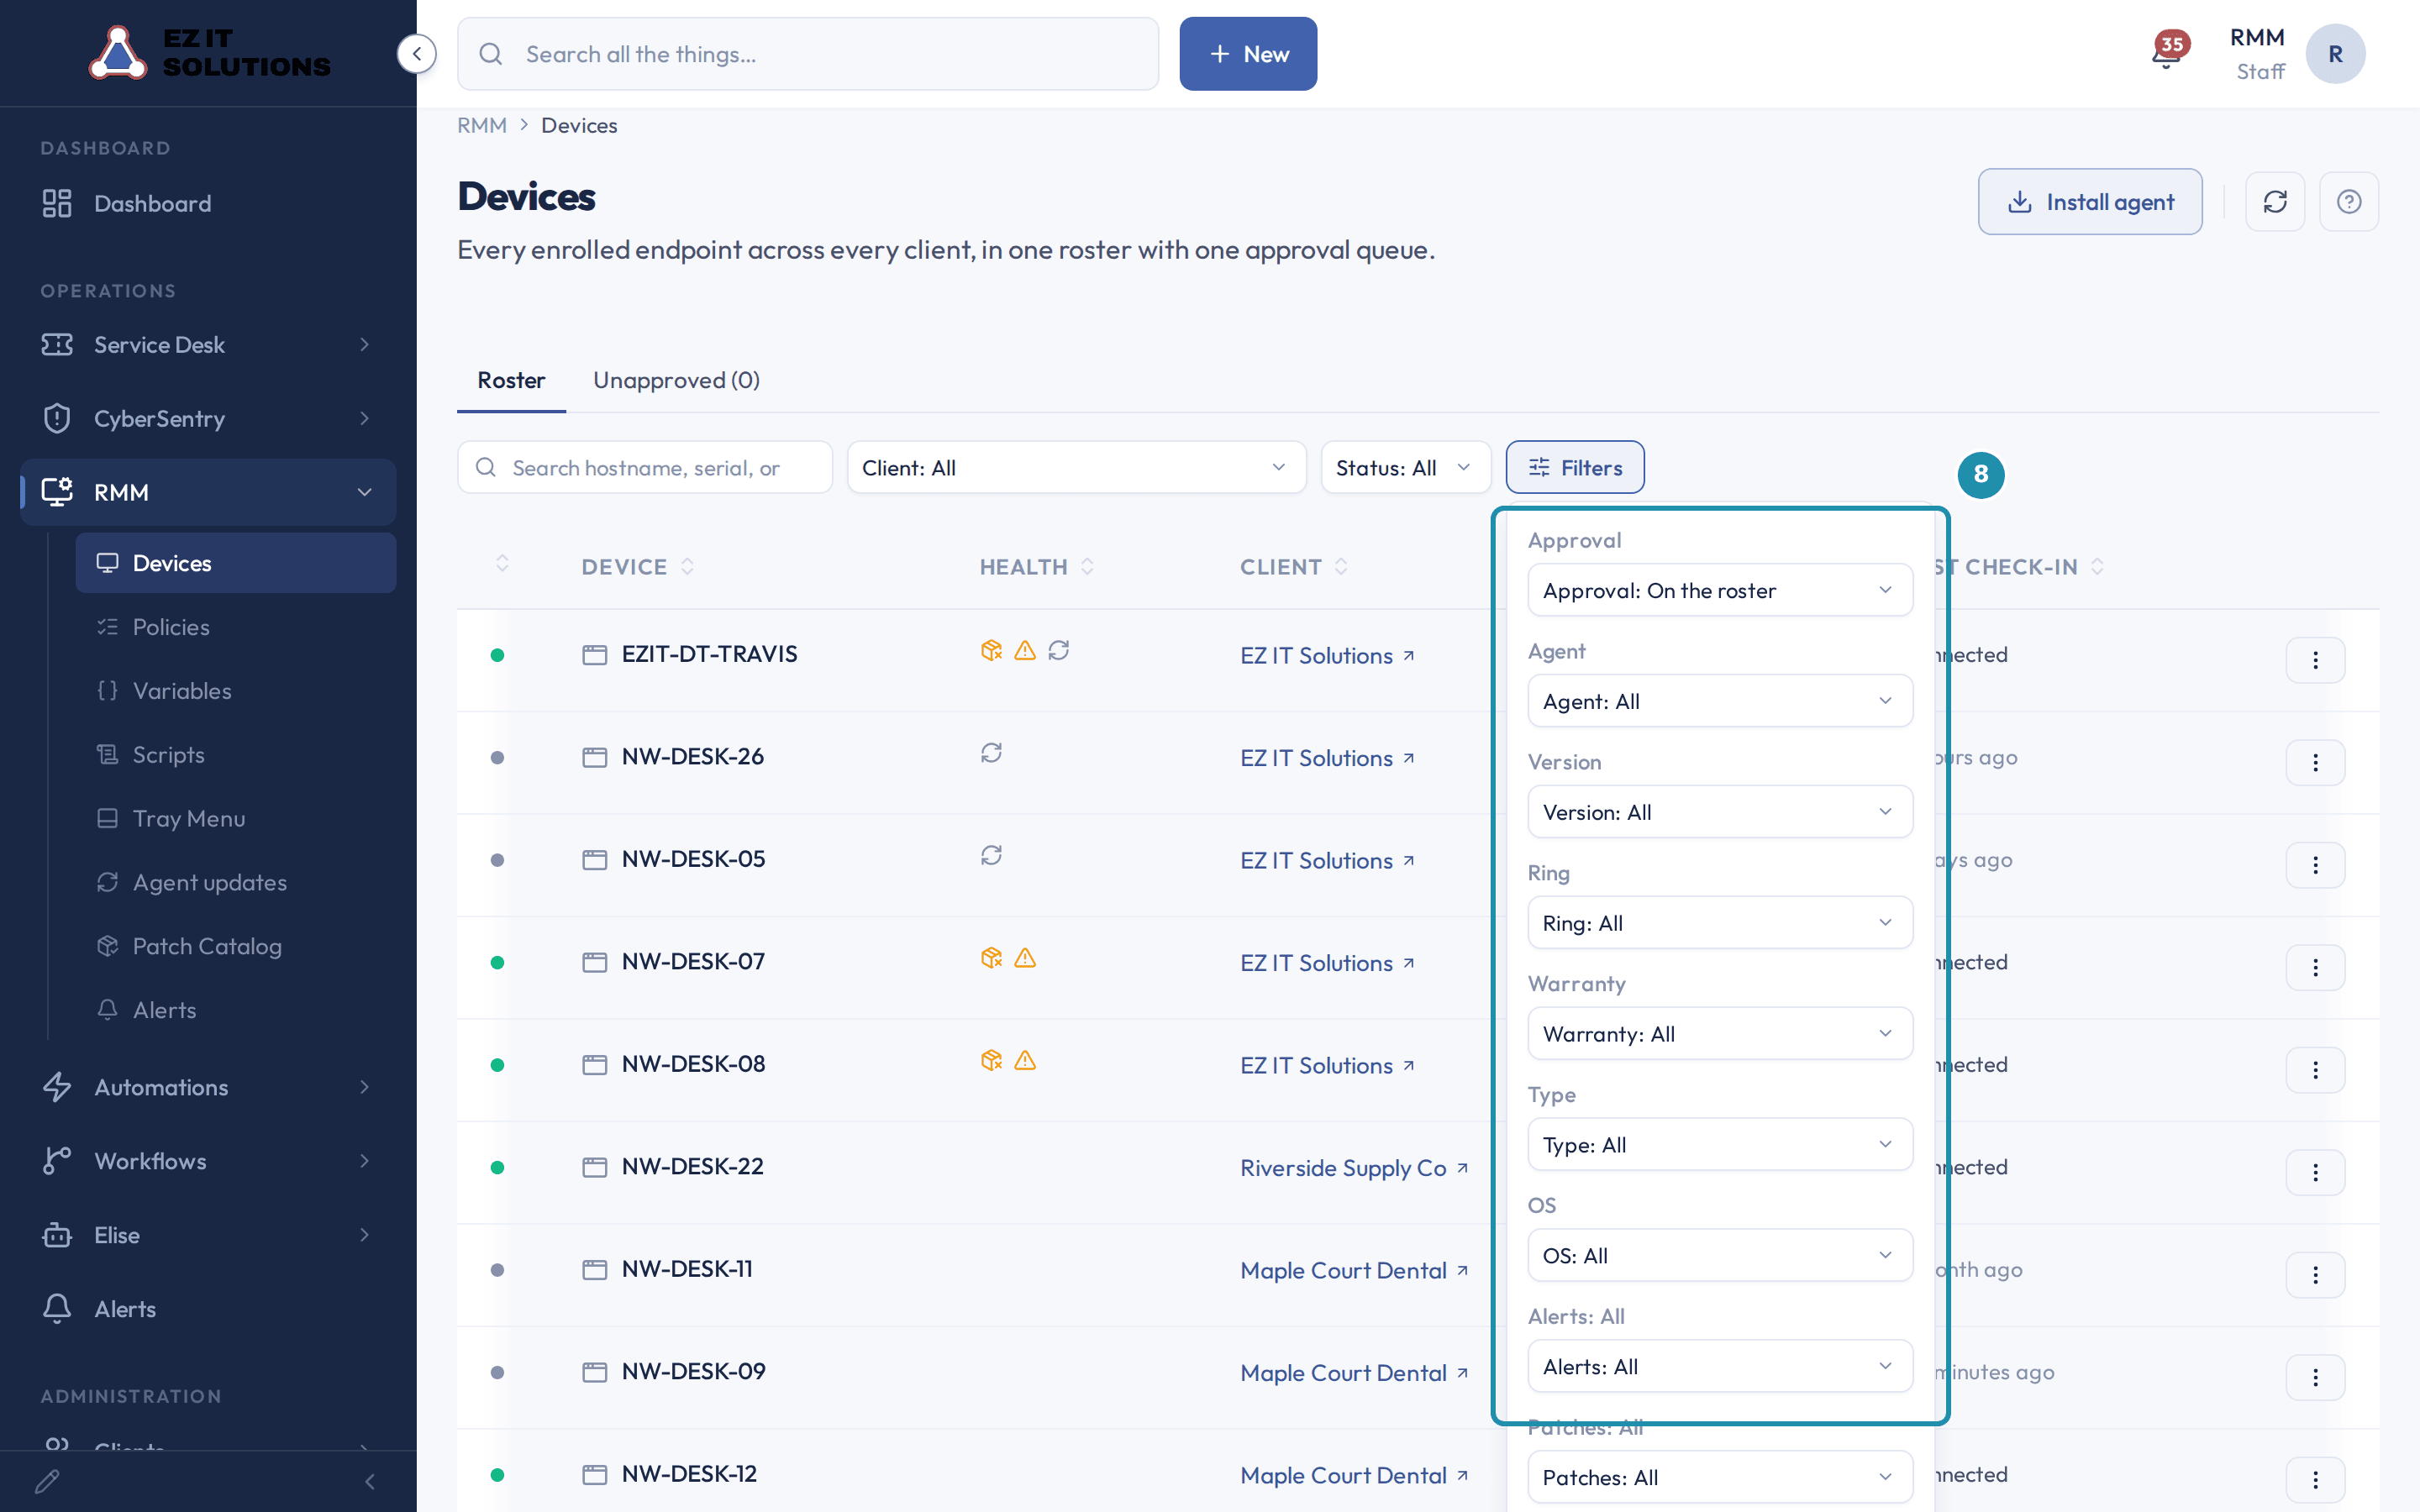Screen dimensions: 2420x1512
Task: Sort the table by Device column
Action: click(x=638, y=567)
